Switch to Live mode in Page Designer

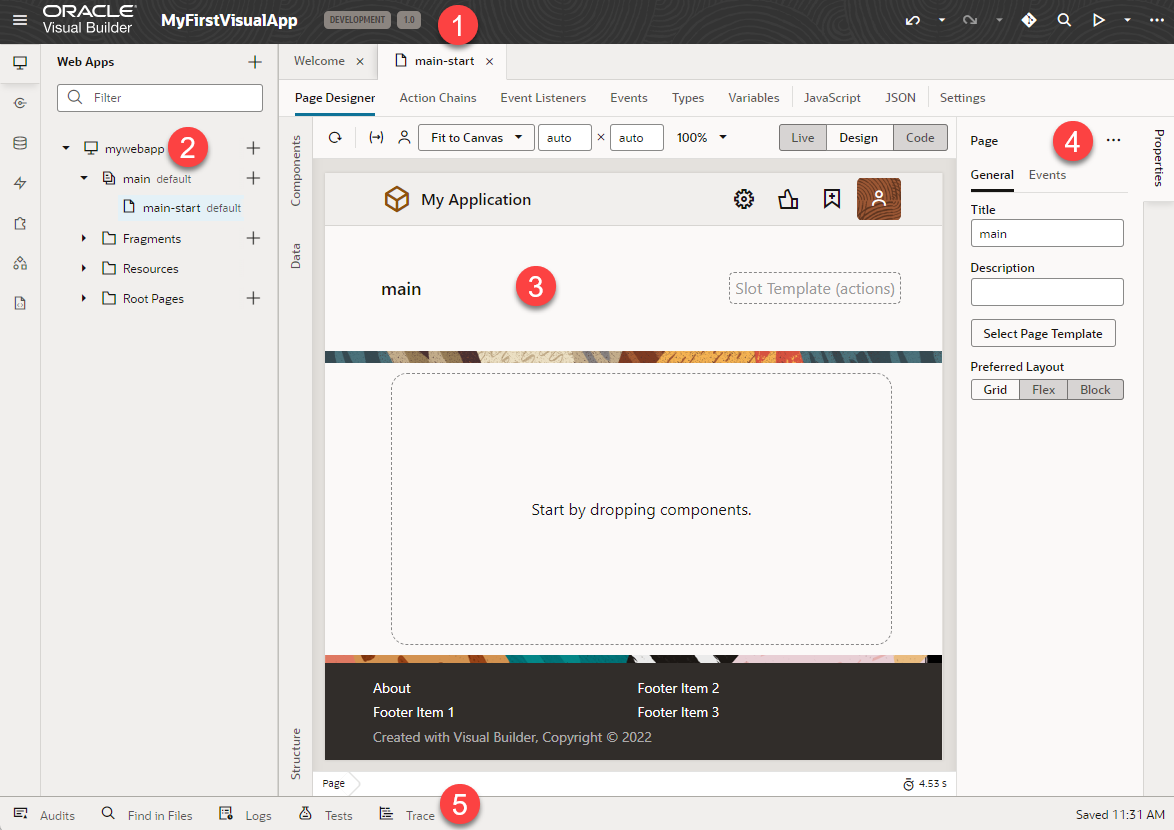(802, 137)
